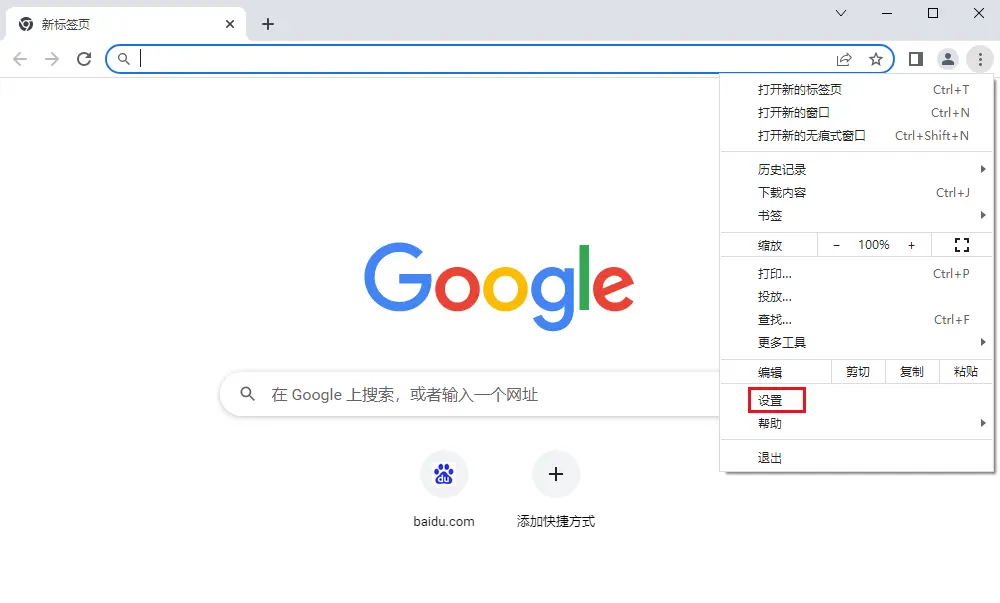This screenshot has height=603, width=1000.
Task: Select 投放... cast option
Action: tap(857, 297)
